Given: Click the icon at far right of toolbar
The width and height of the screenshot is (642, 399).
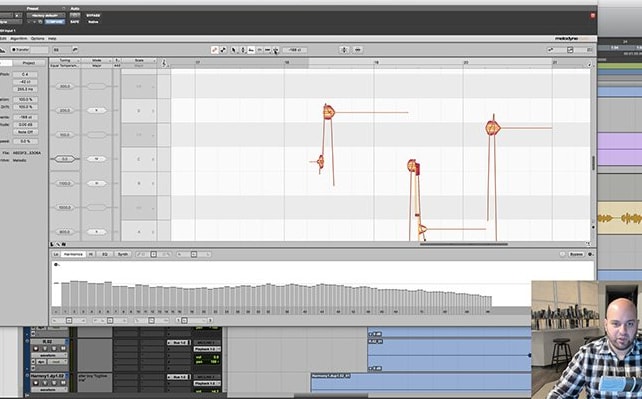Looking at the screenshot, I should pyautogui.click(x=590, y=50).
